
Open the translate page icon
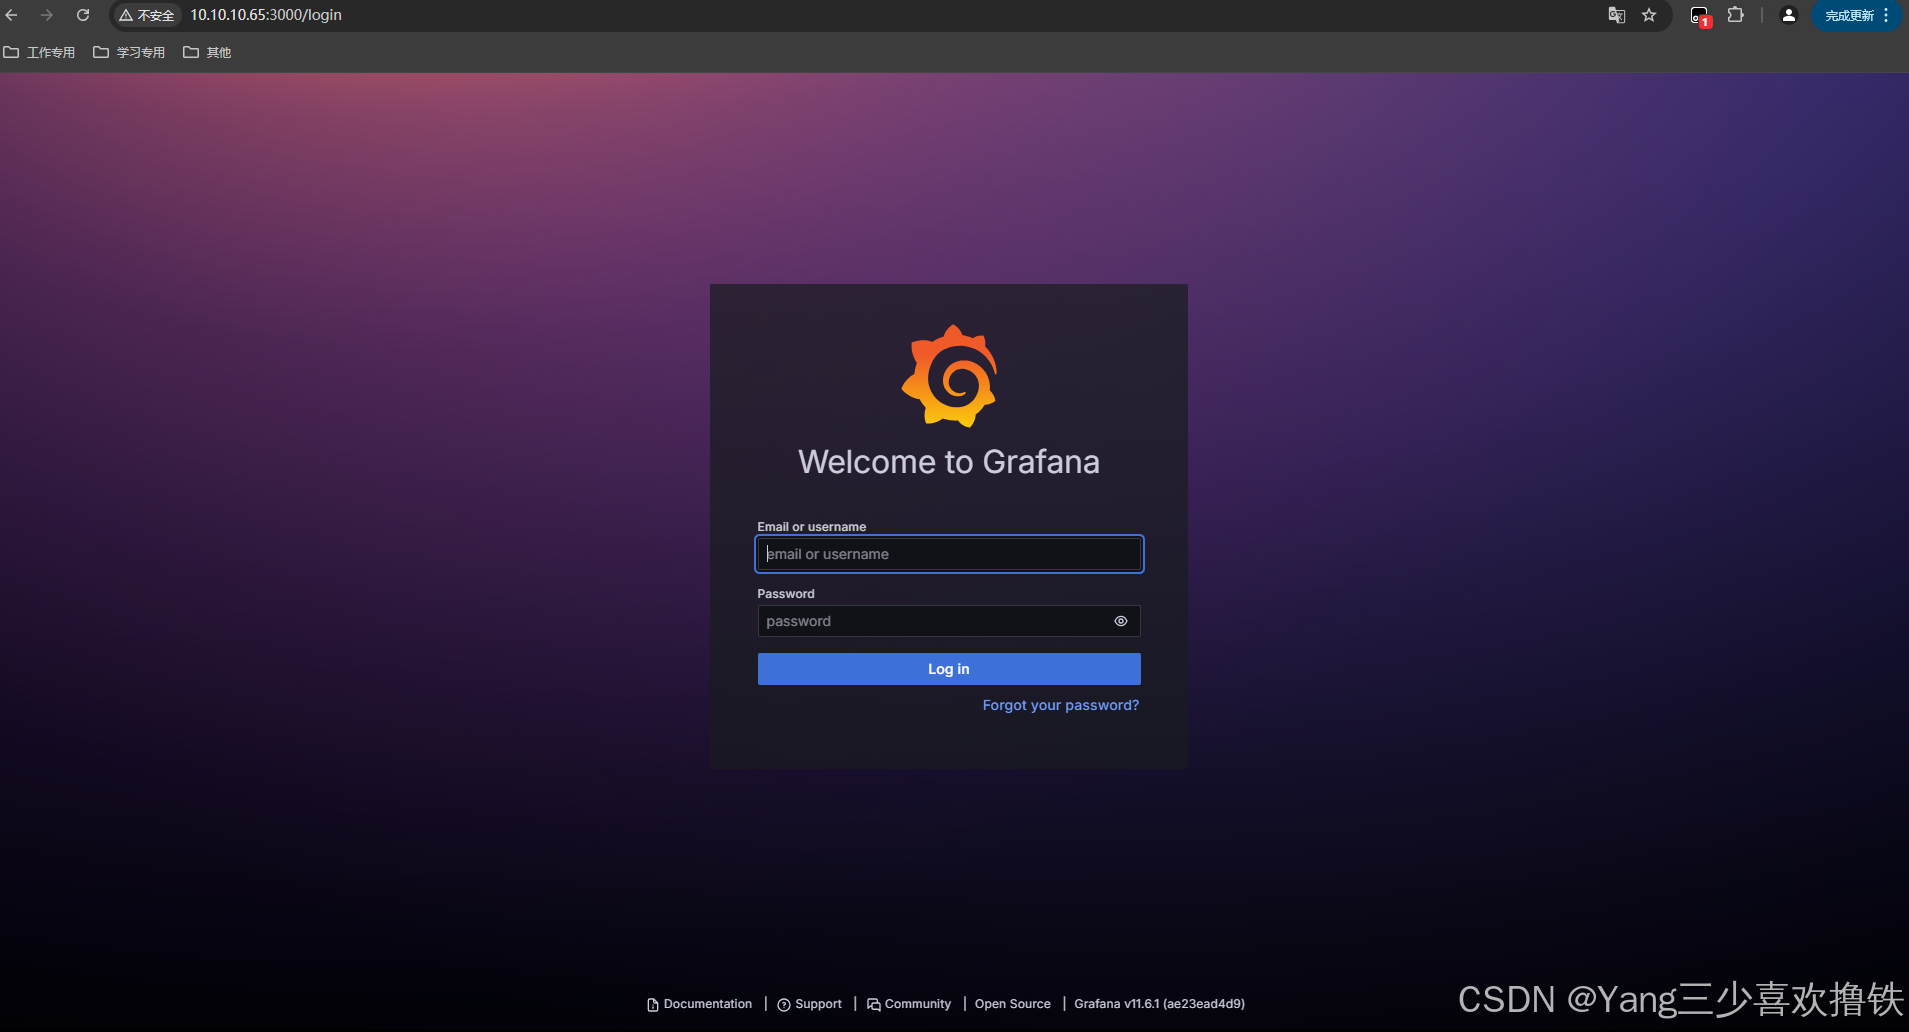click(1616, 15)
